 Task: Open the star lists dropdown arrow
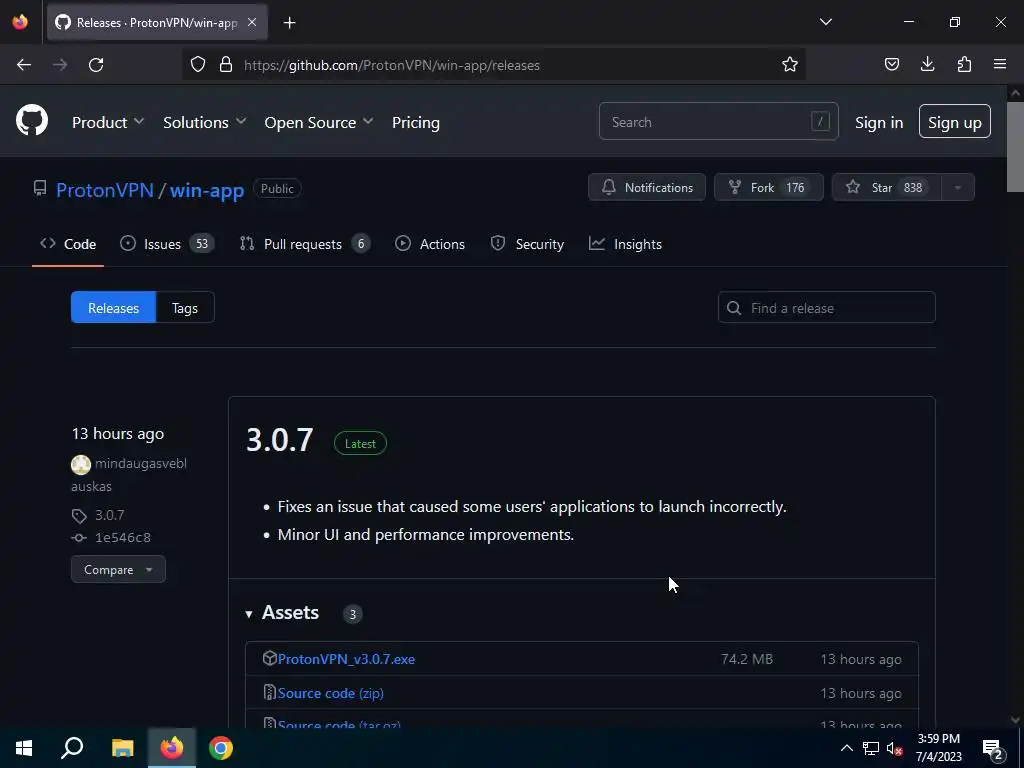pyautogui.click(x=957, y=187)
